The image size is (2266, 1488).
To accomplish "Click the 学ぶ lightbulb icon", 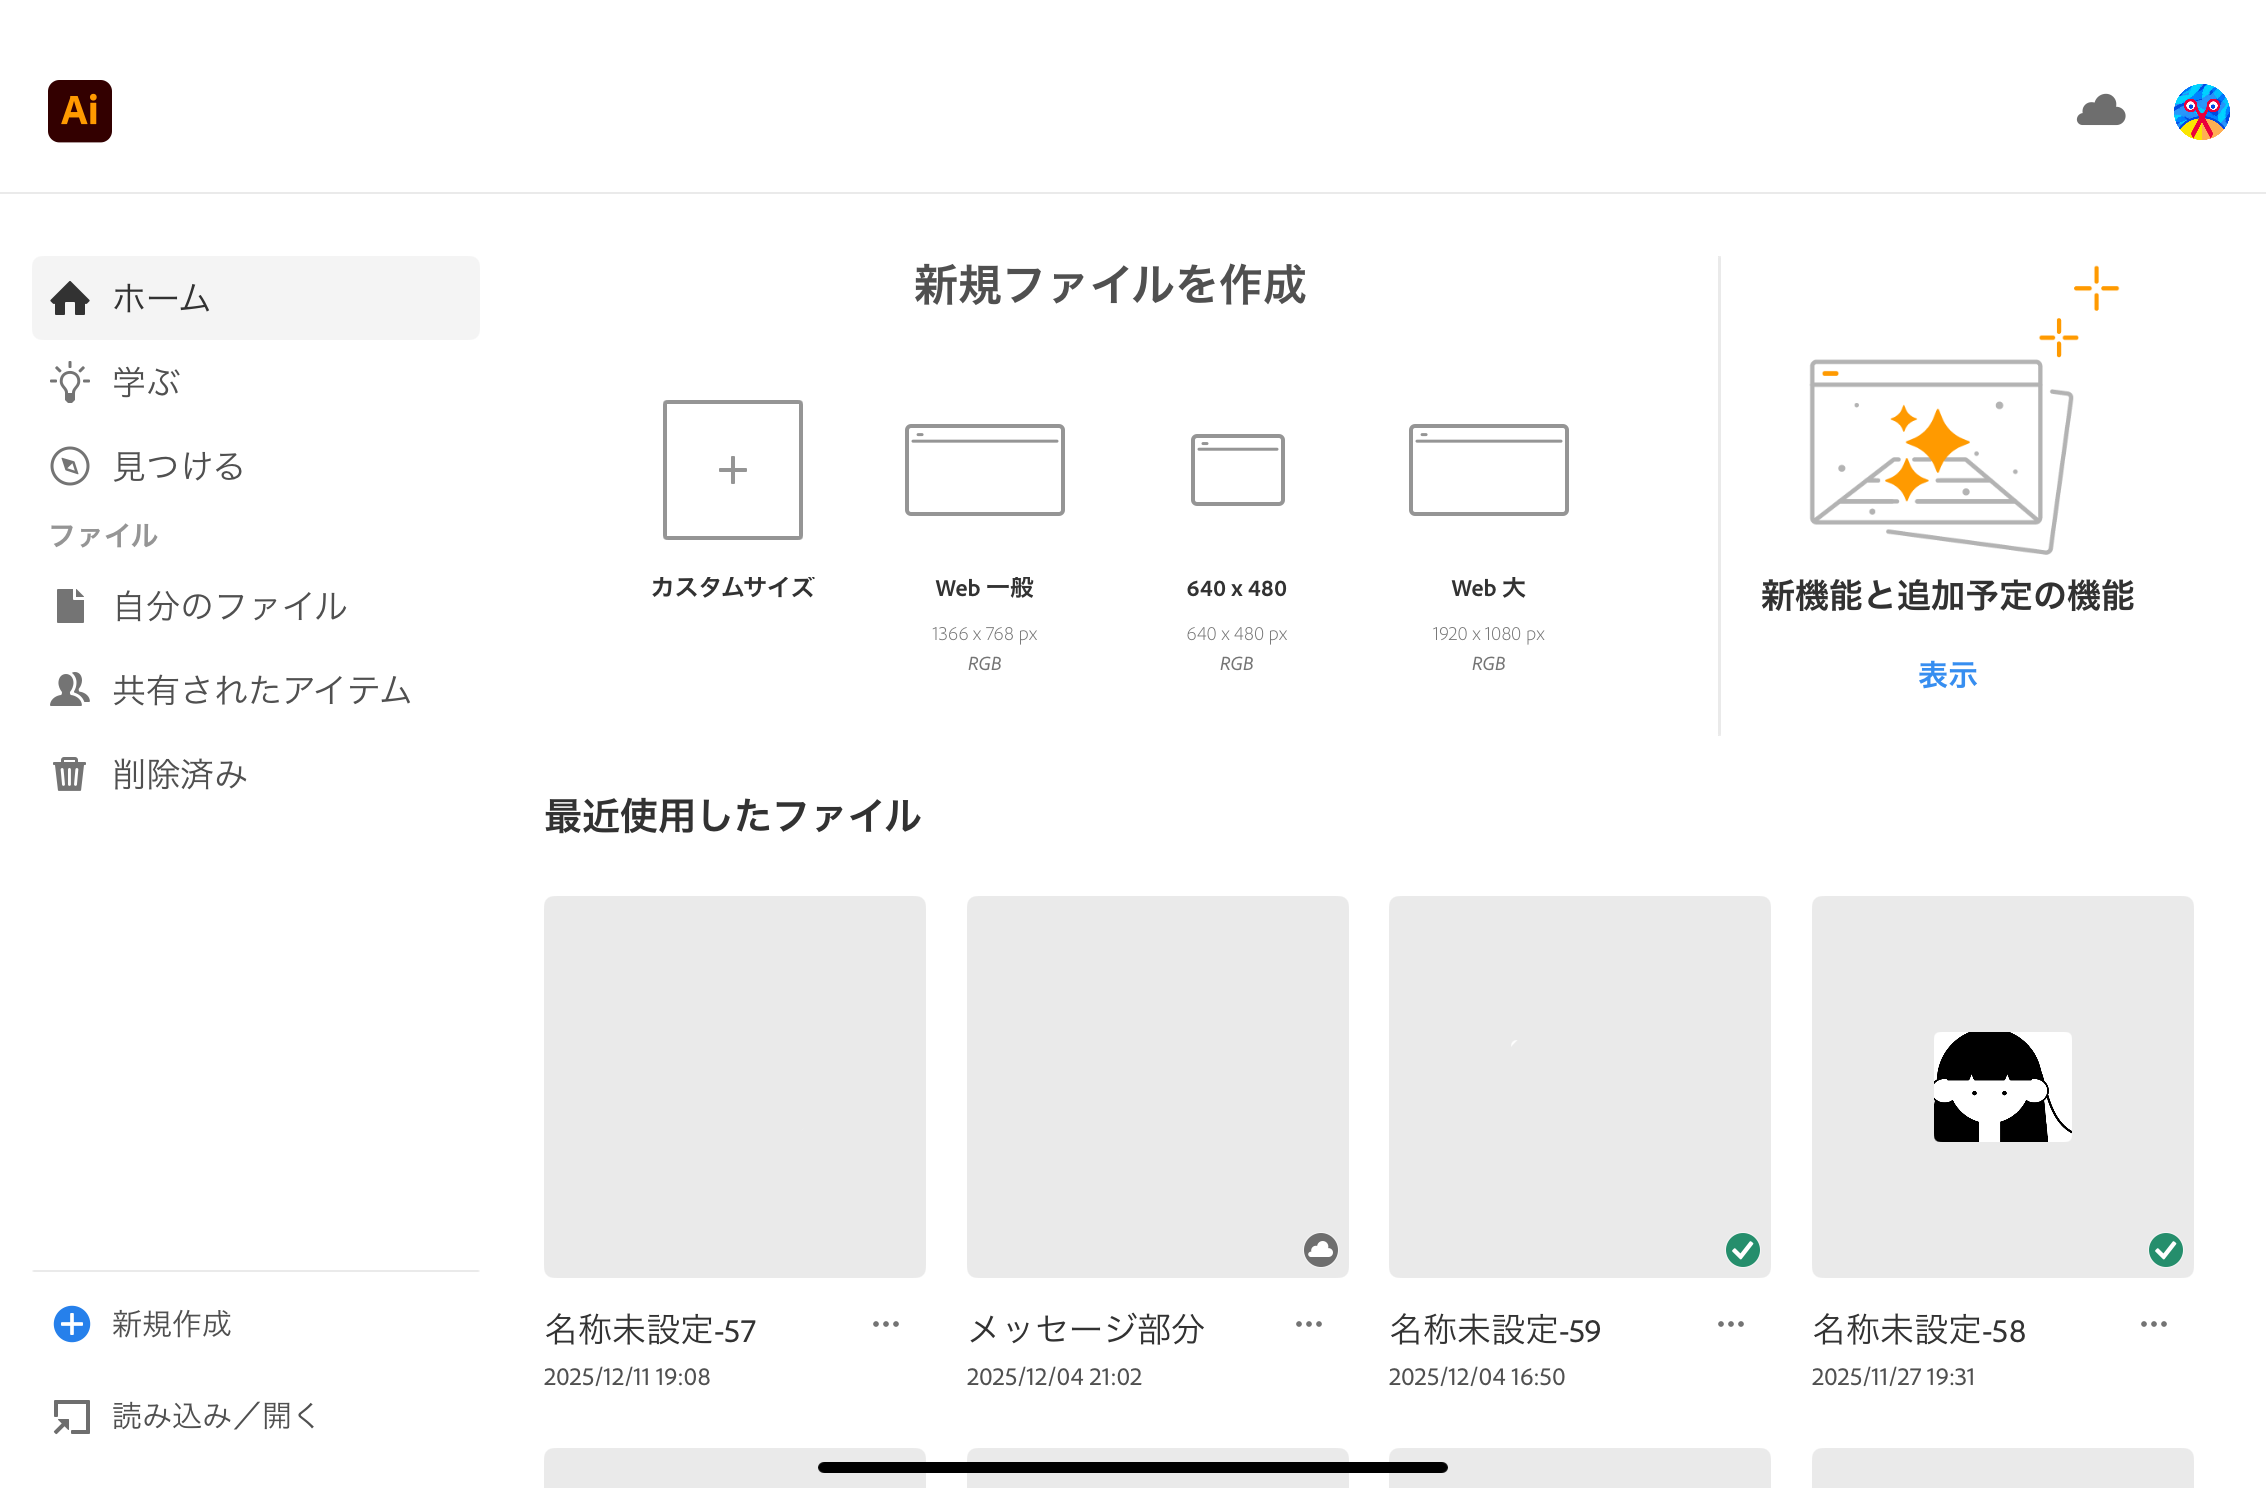I will click(x=70, y=382).
